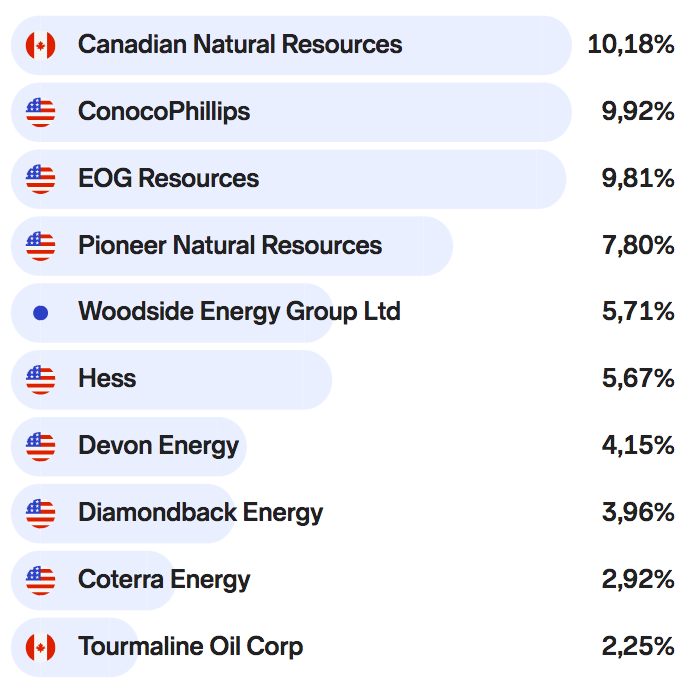Click the US flag by Pioneer Natural Resources
697x688 pixels.
40,246
